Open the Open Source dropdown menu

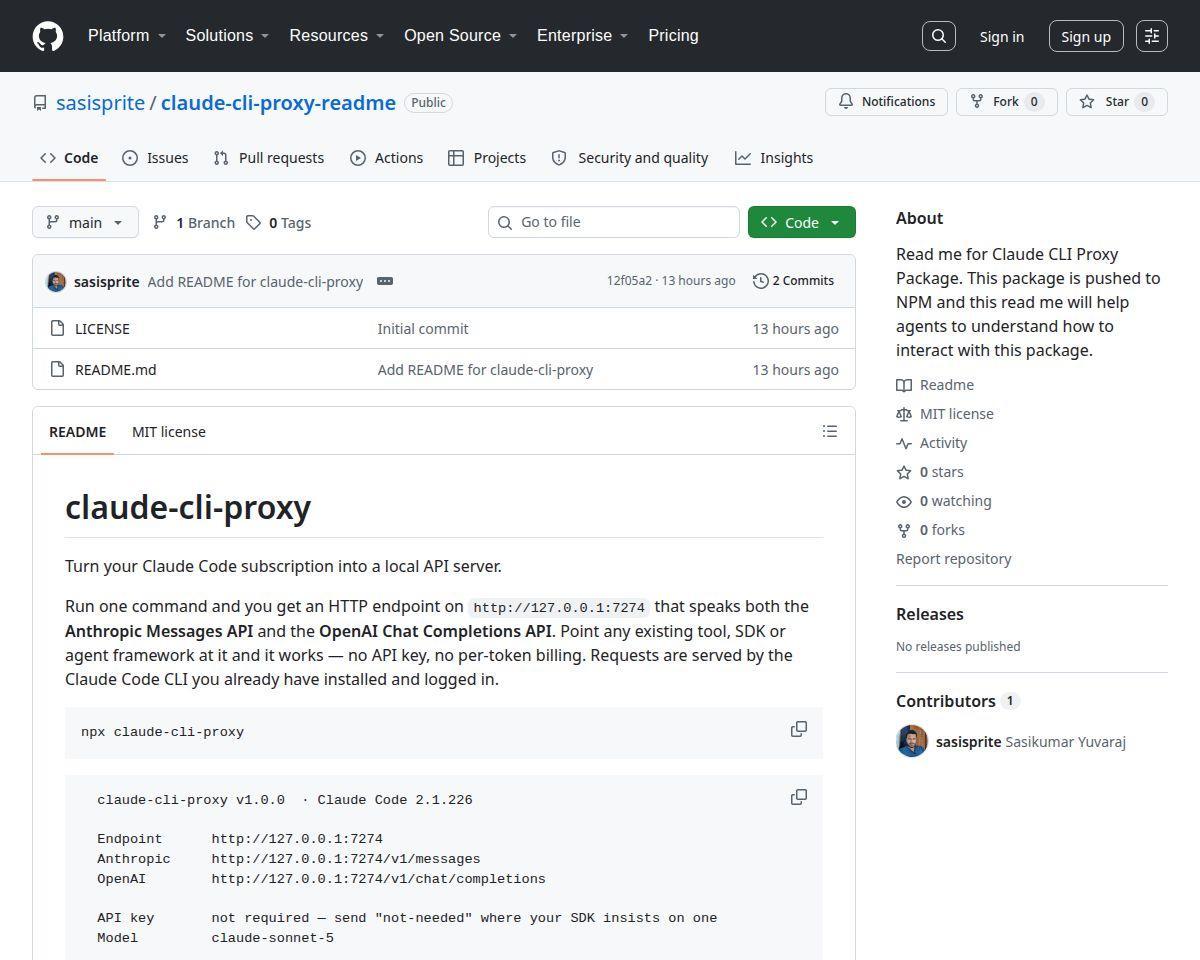point(461,36)
